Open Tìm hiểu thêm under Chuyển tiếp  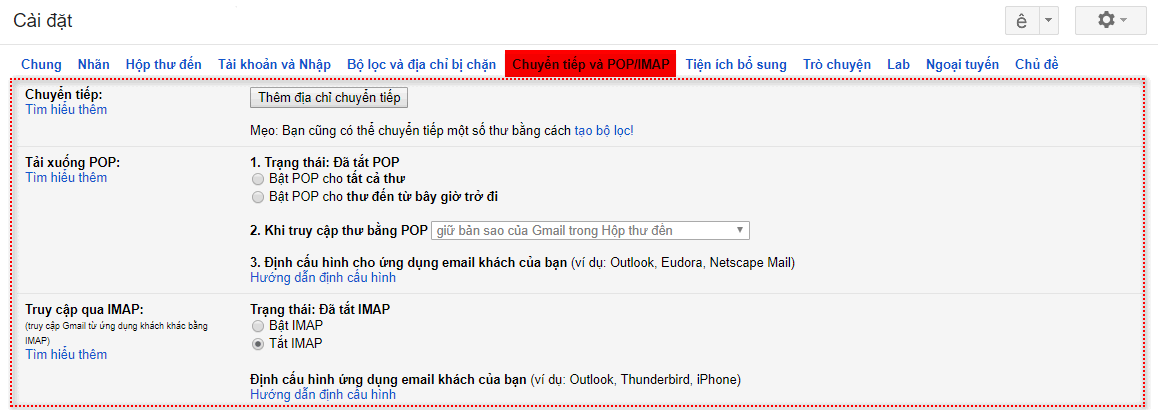coord(66,109)
